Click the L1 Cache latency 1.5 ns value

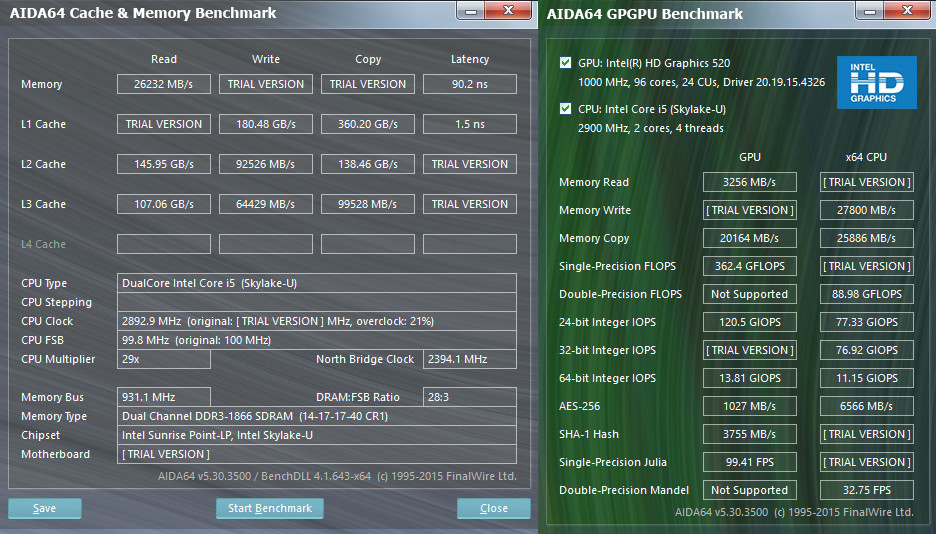pos(470,124)
